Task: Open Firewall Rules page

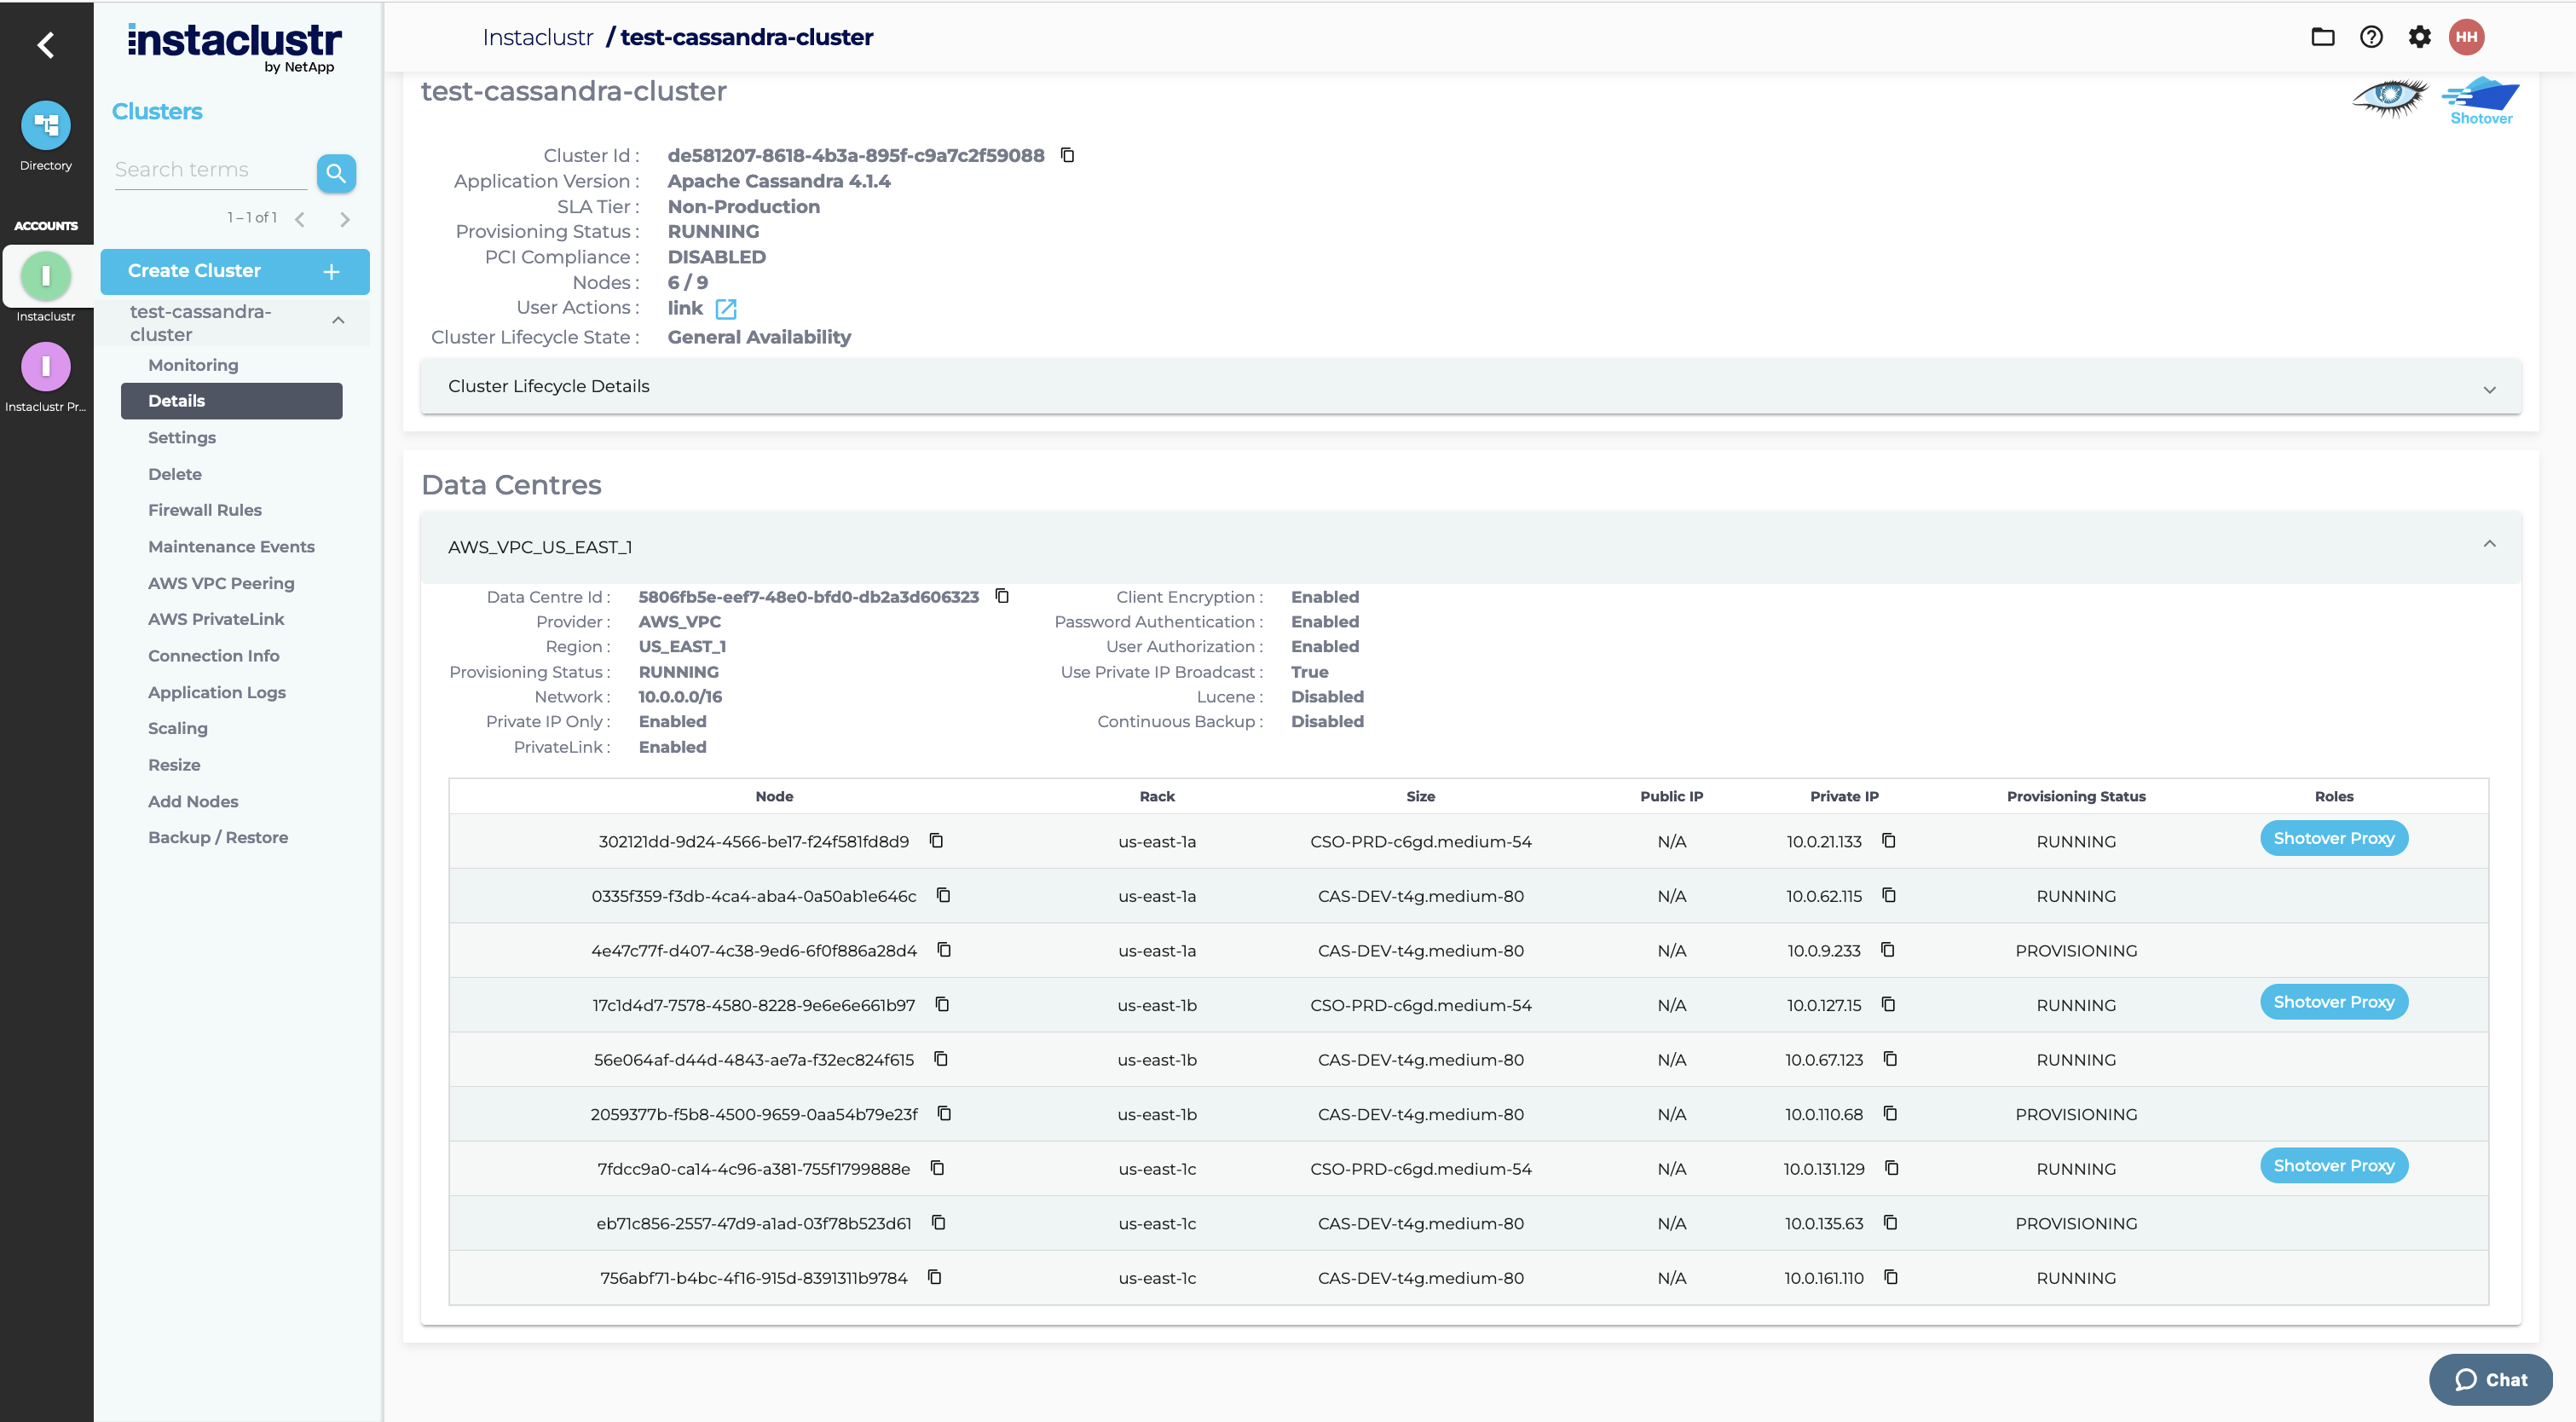Action: coord(205,510)
